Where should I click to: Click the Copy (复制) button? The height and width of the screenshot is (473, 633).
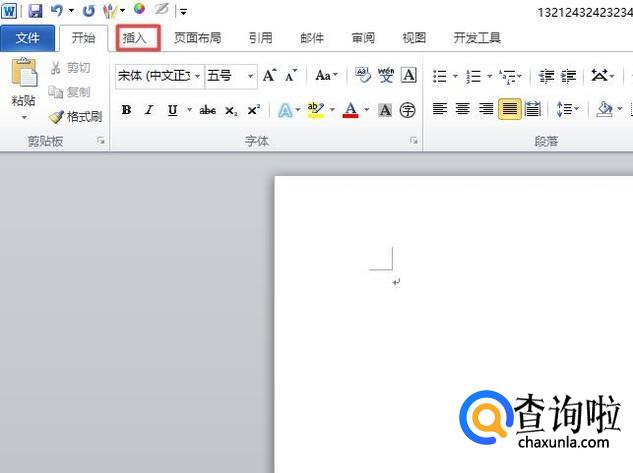69,92
